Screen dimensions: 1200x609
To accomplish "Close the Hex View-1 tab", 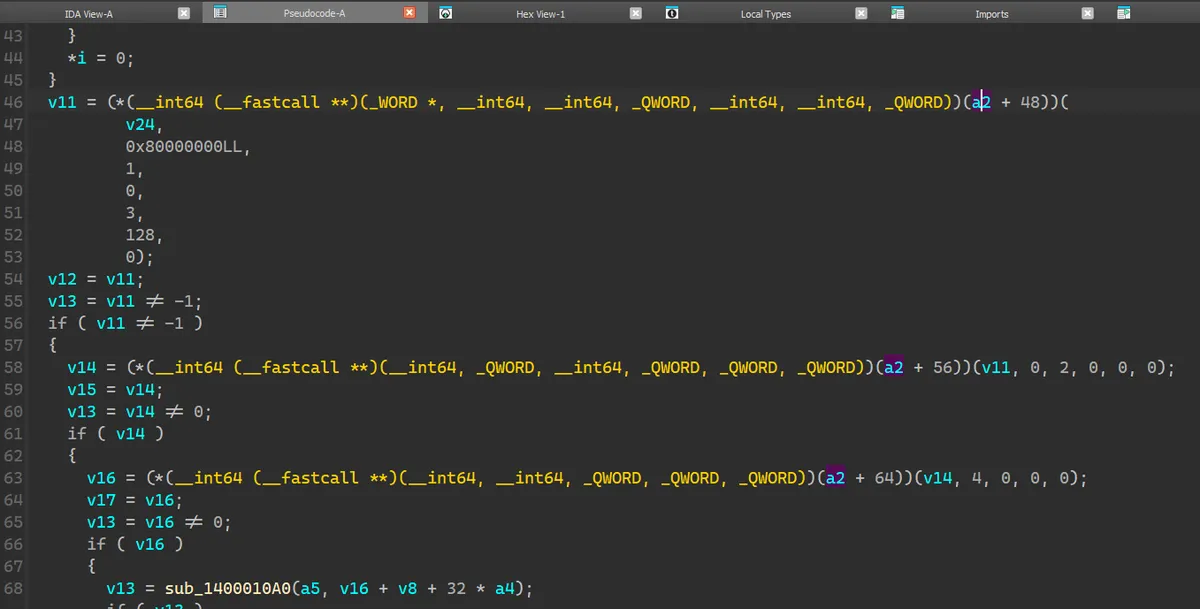I will coord(635,13).
